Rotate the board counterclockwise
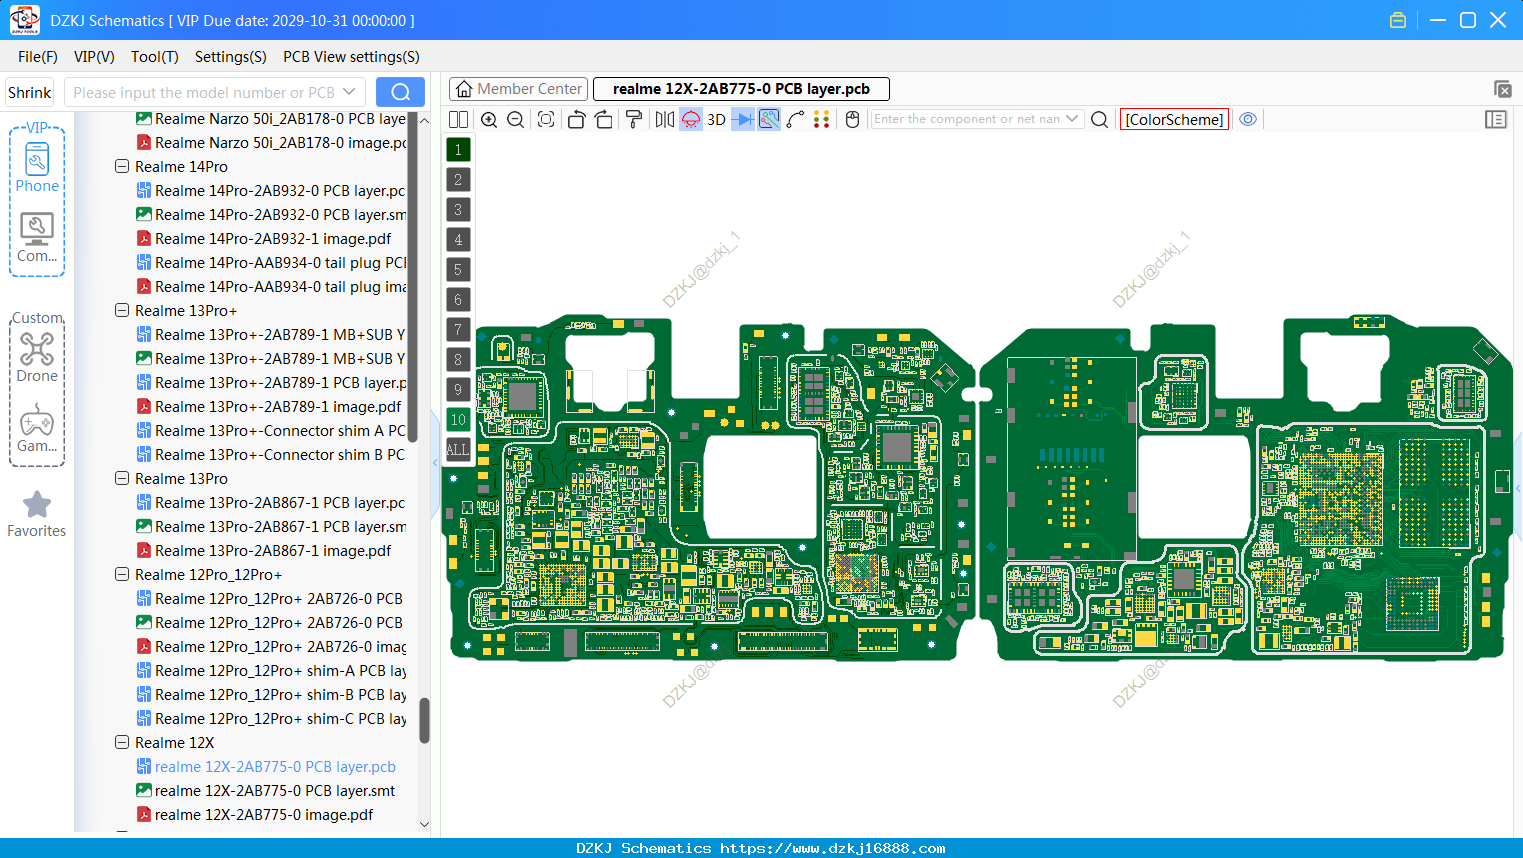This screenshot has width=1523, height=858. (576, 119)
